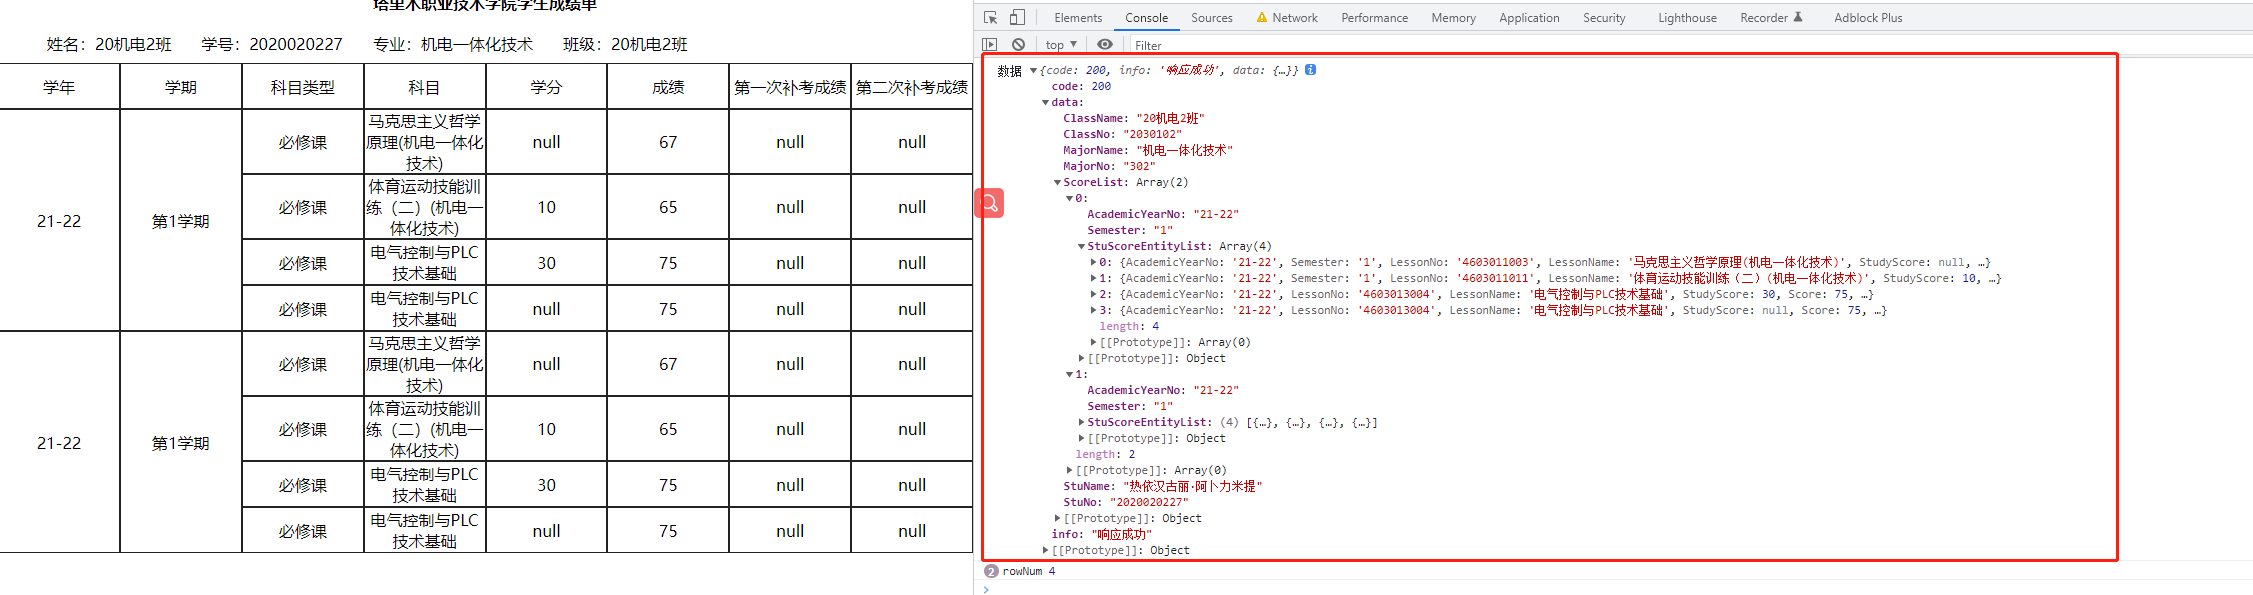
Task: Collapse the data node
Action: coord(1045,102)
